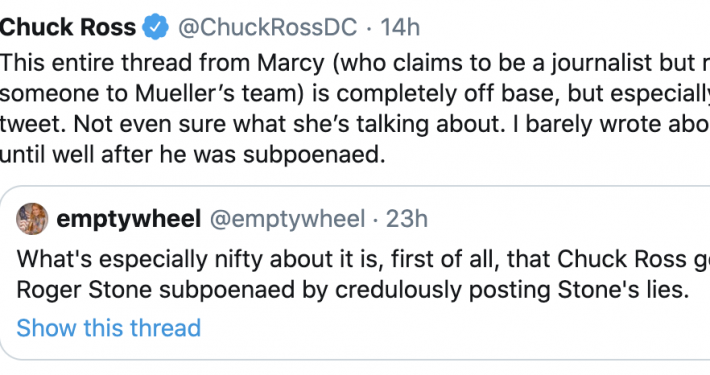Image resolution: width=710 pixels, height=375 pixels.
Task: Click the @emptywheel handle
Action: (x=287, y=219)
